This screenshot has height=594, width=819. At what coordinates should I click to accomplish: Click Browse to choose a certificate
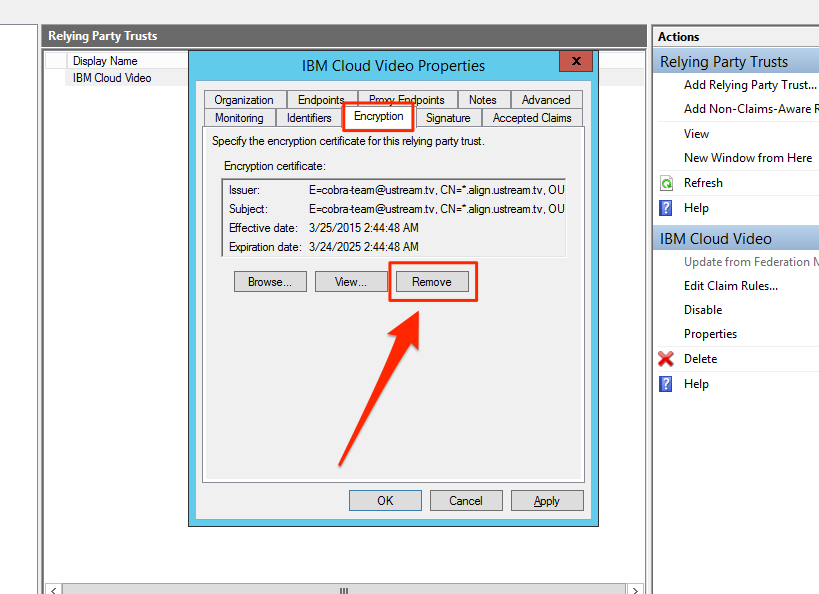coord(270,282)
